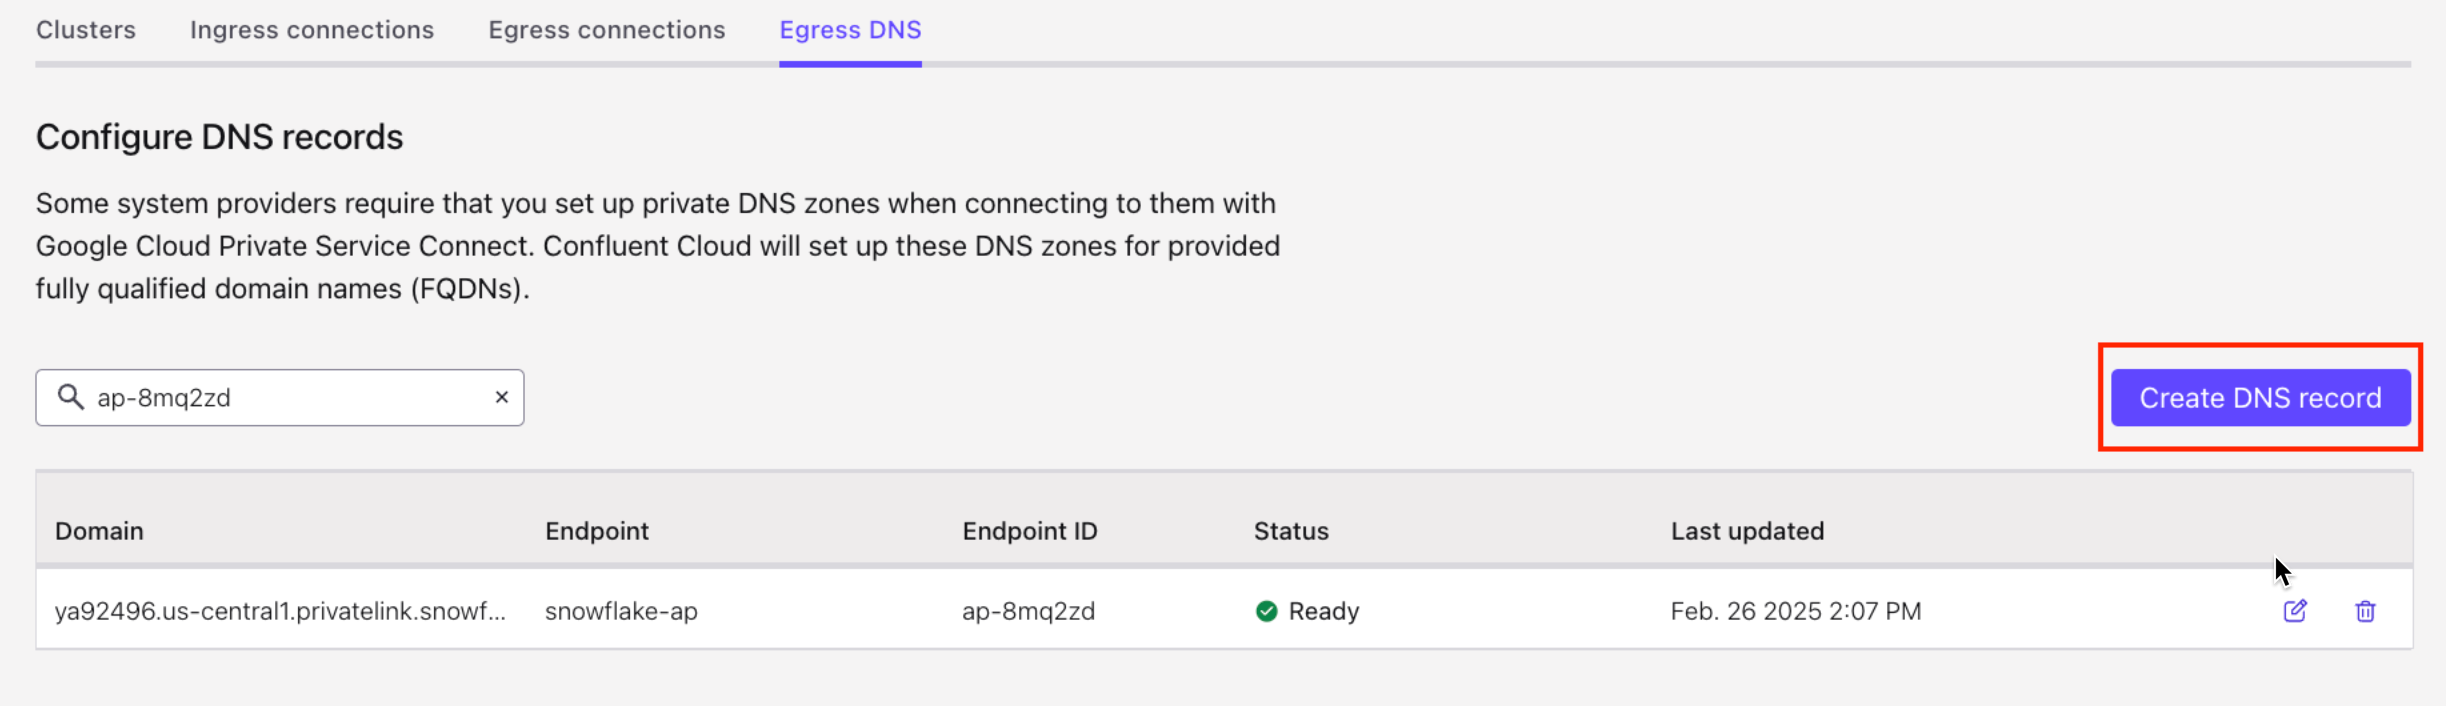Sort records by the Domain column
The image size is (2446, 706).
point(99,531)
